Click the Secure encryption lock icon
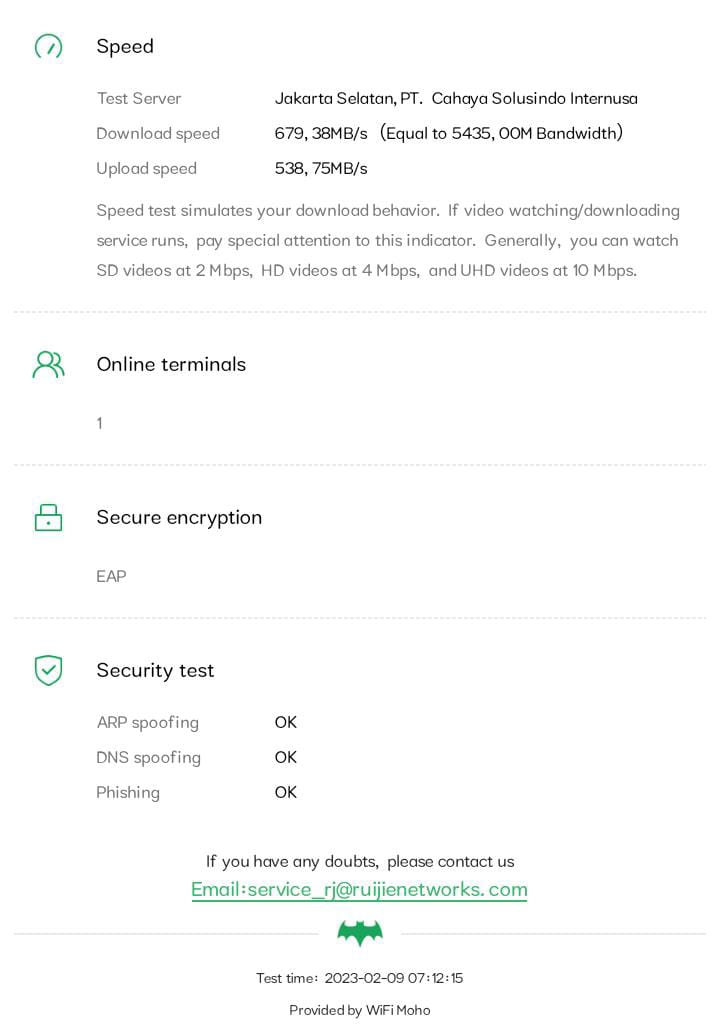 [48, 517]
